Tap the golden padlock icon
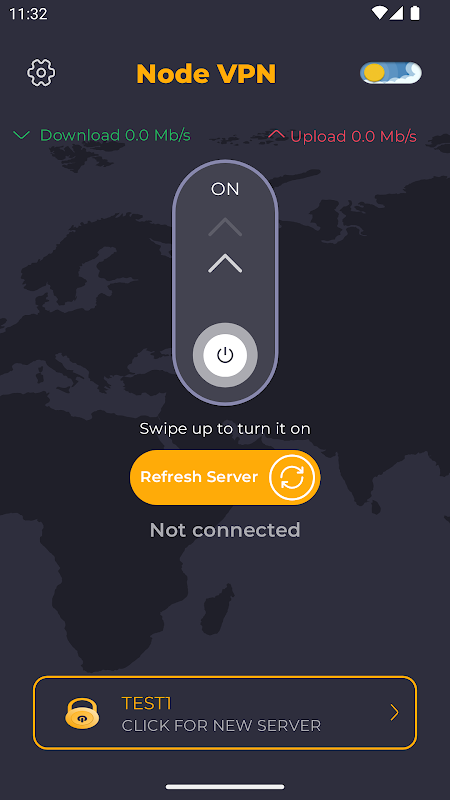450x800 pixels. tap(82, 713)
